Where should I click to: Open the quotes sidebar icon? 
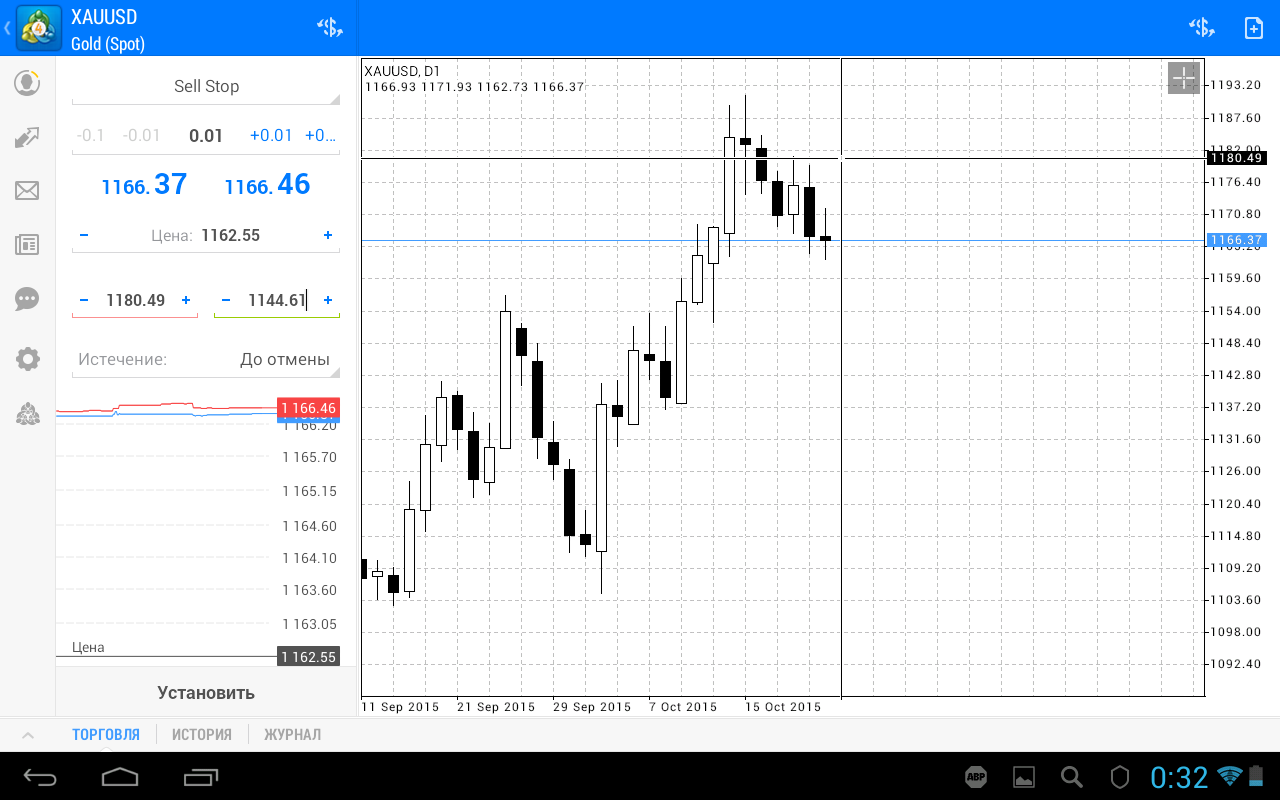(27, 83)
